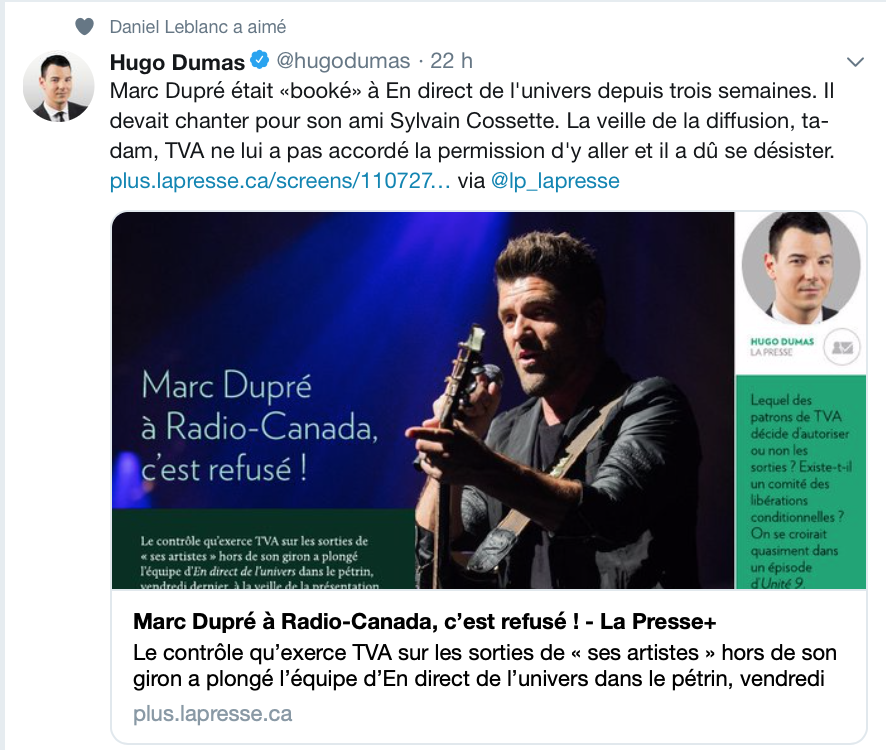Click Daniel Leblanc a aimé text
This screenshot has width=886, height=750.
pyautogui.click(x=198, y=27)
